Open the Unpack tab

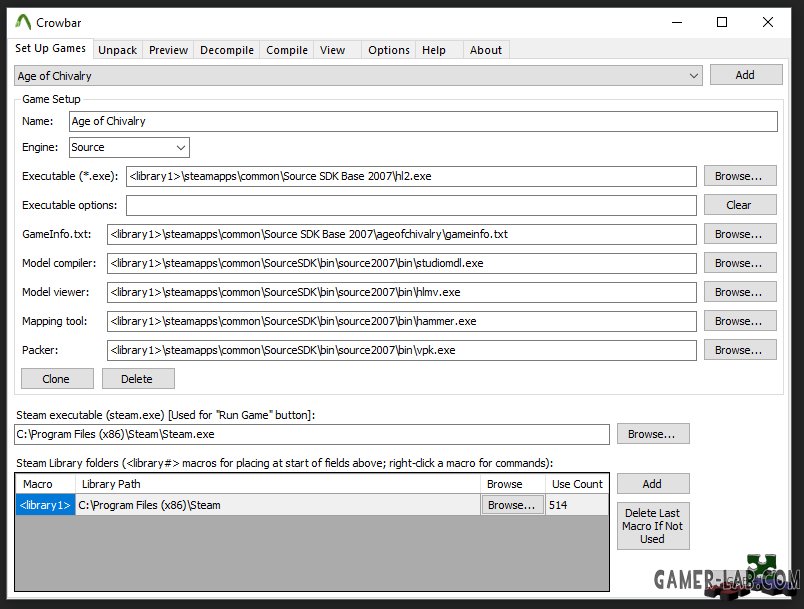click(x=117, y=50)
